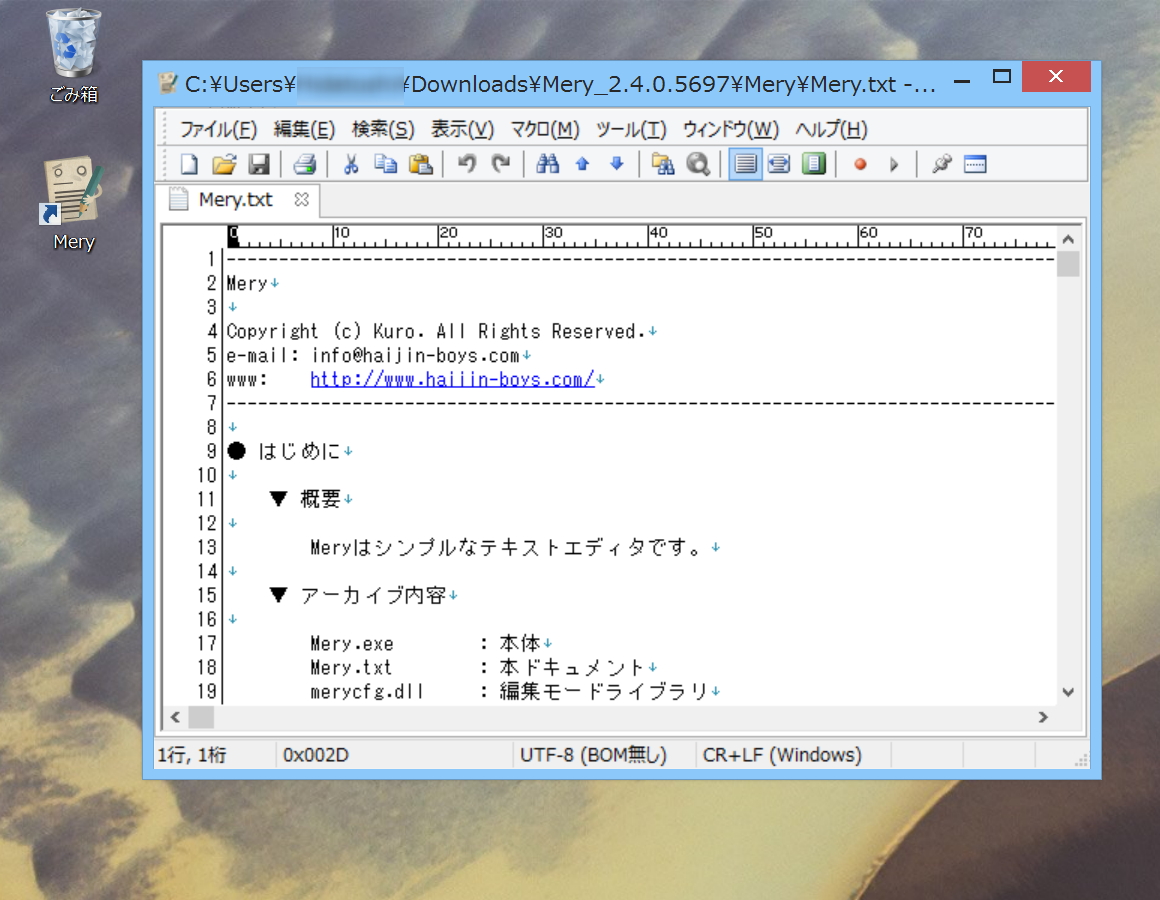Paste clipboard contents from the toolbar

coord(421,163)
